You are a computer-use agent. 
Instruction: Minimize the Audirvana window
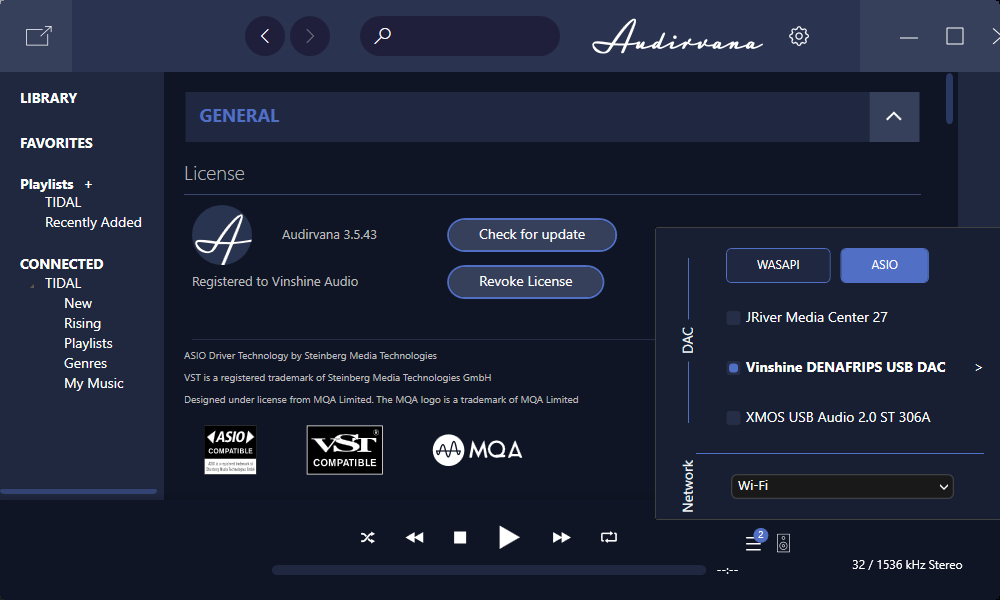coord(909,37)
